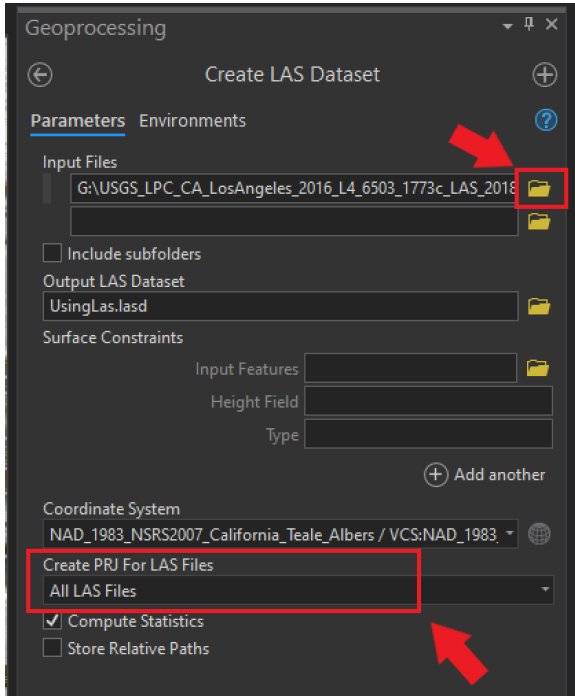
Task: Open the Geoprocessing pane options arrow
Action: [508, 26]
